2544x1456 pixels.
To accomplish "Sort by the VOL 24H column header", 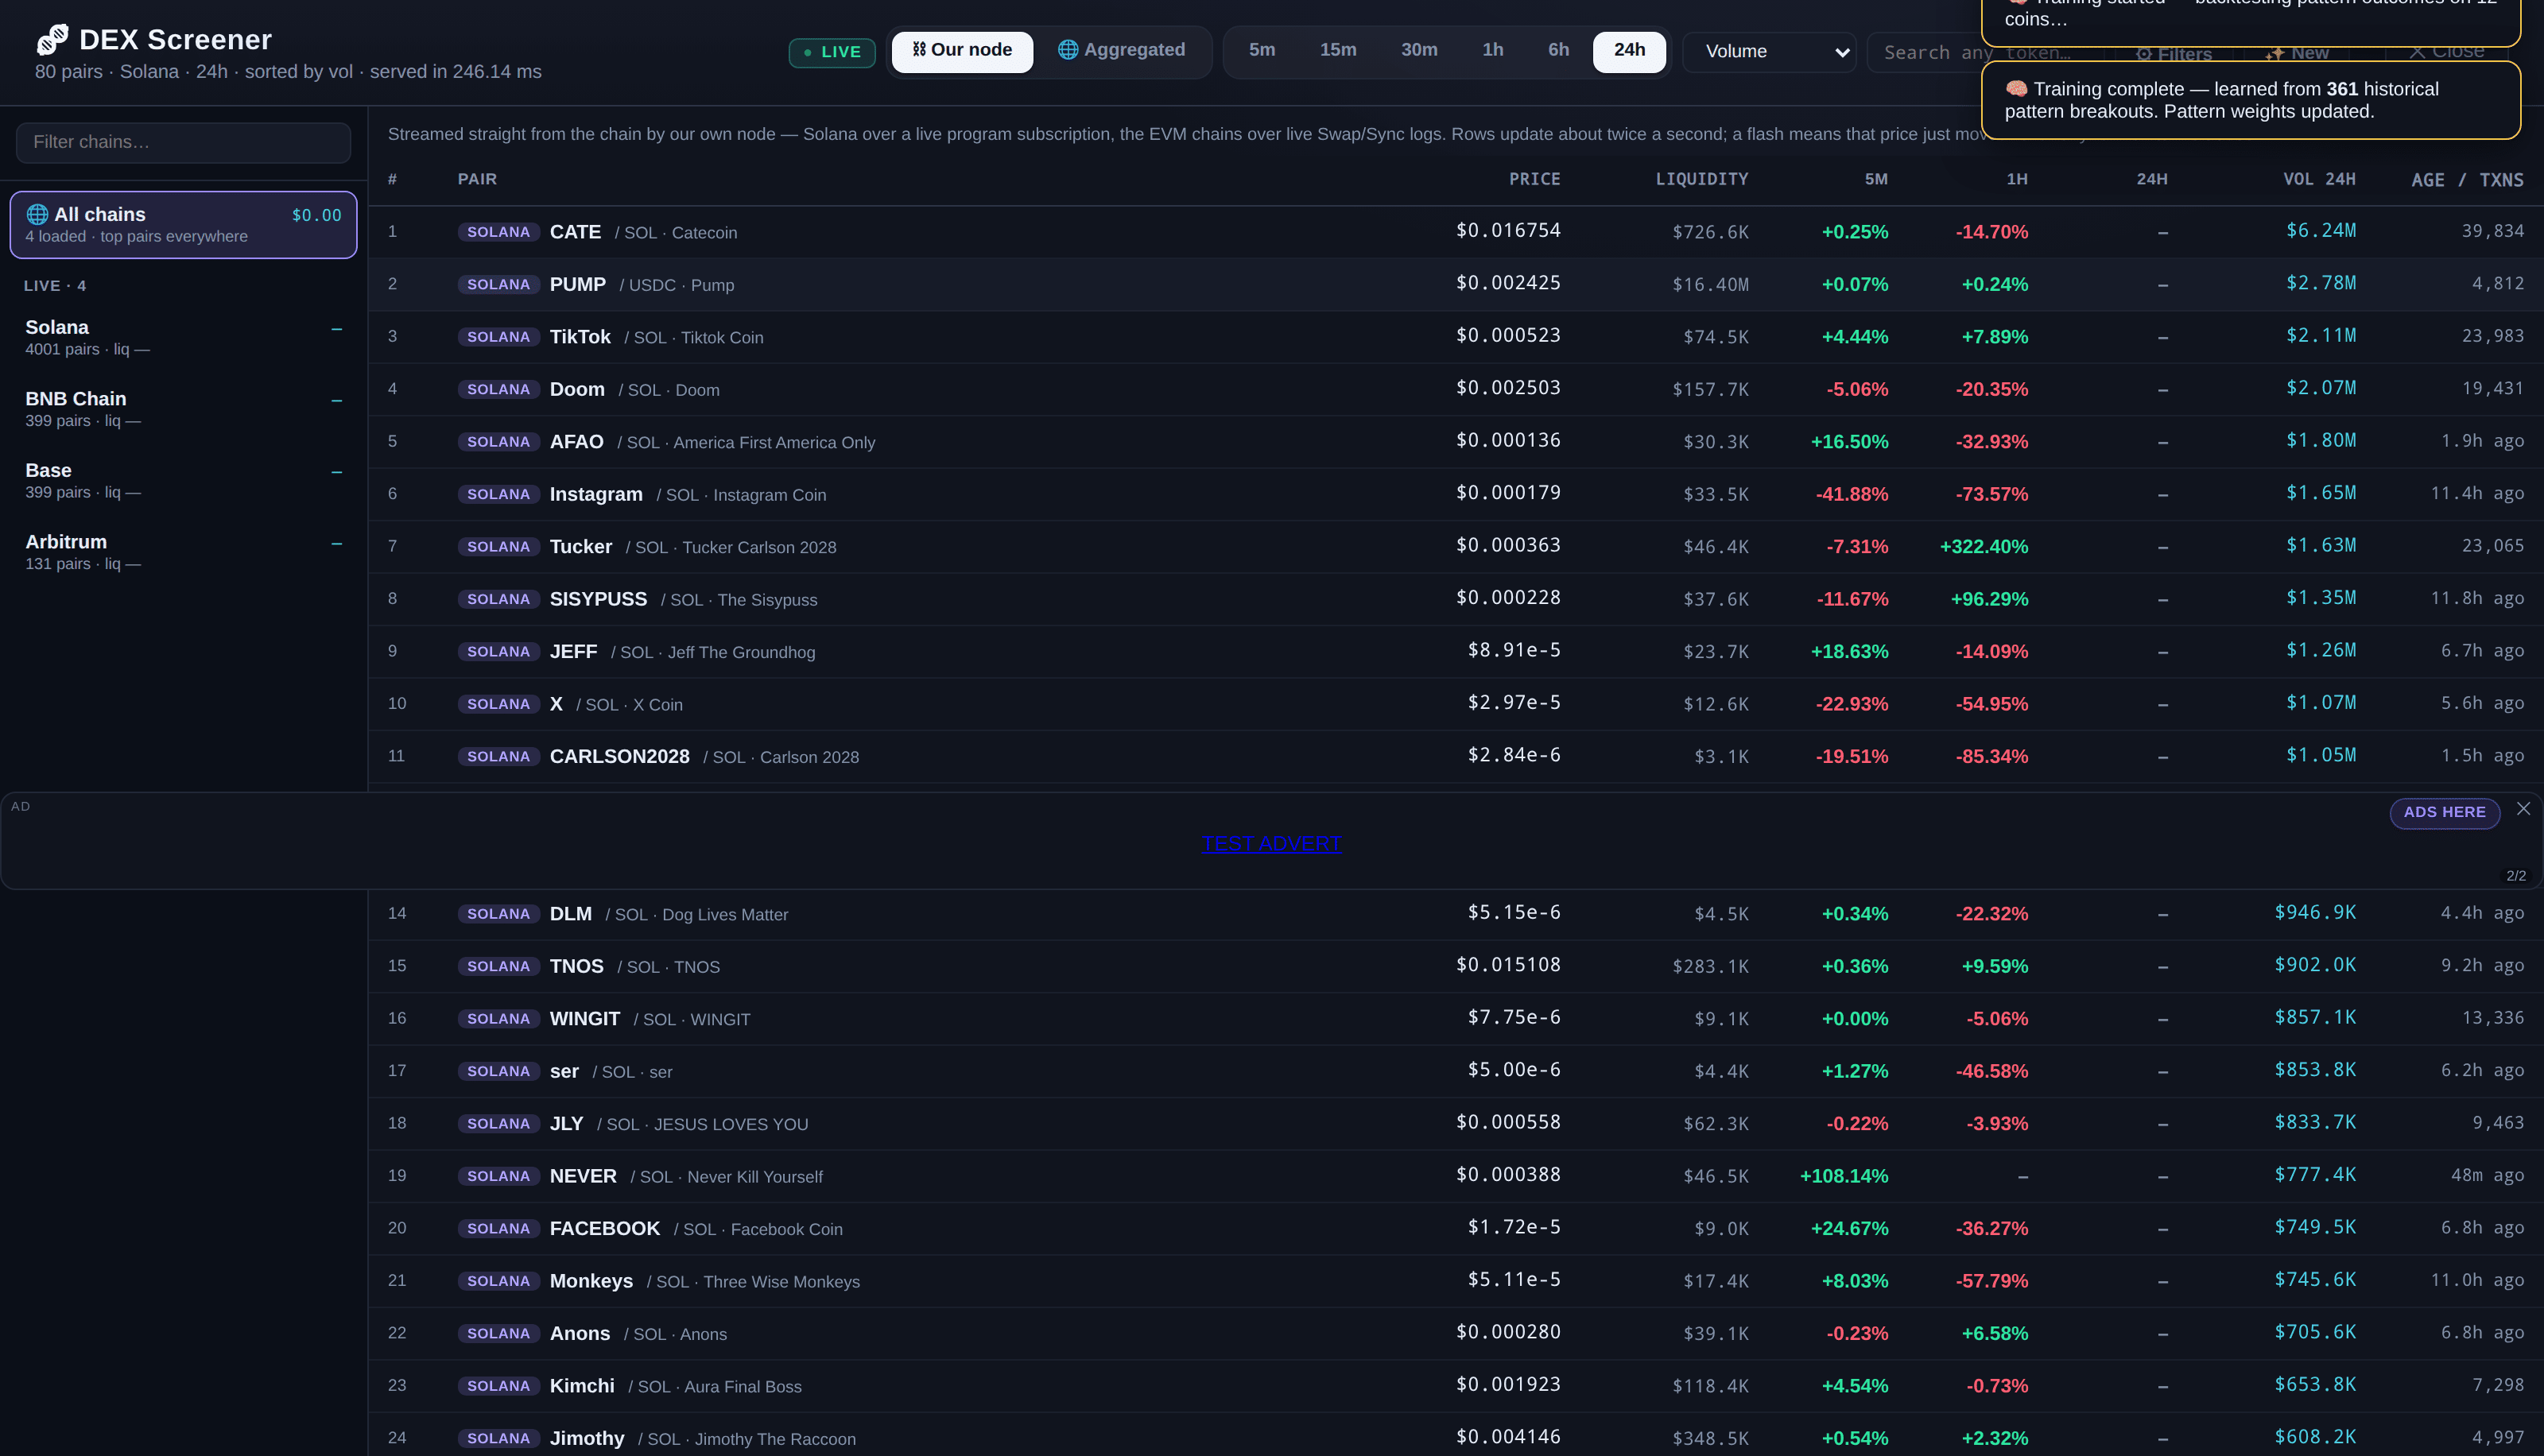I will point(2319,179).
